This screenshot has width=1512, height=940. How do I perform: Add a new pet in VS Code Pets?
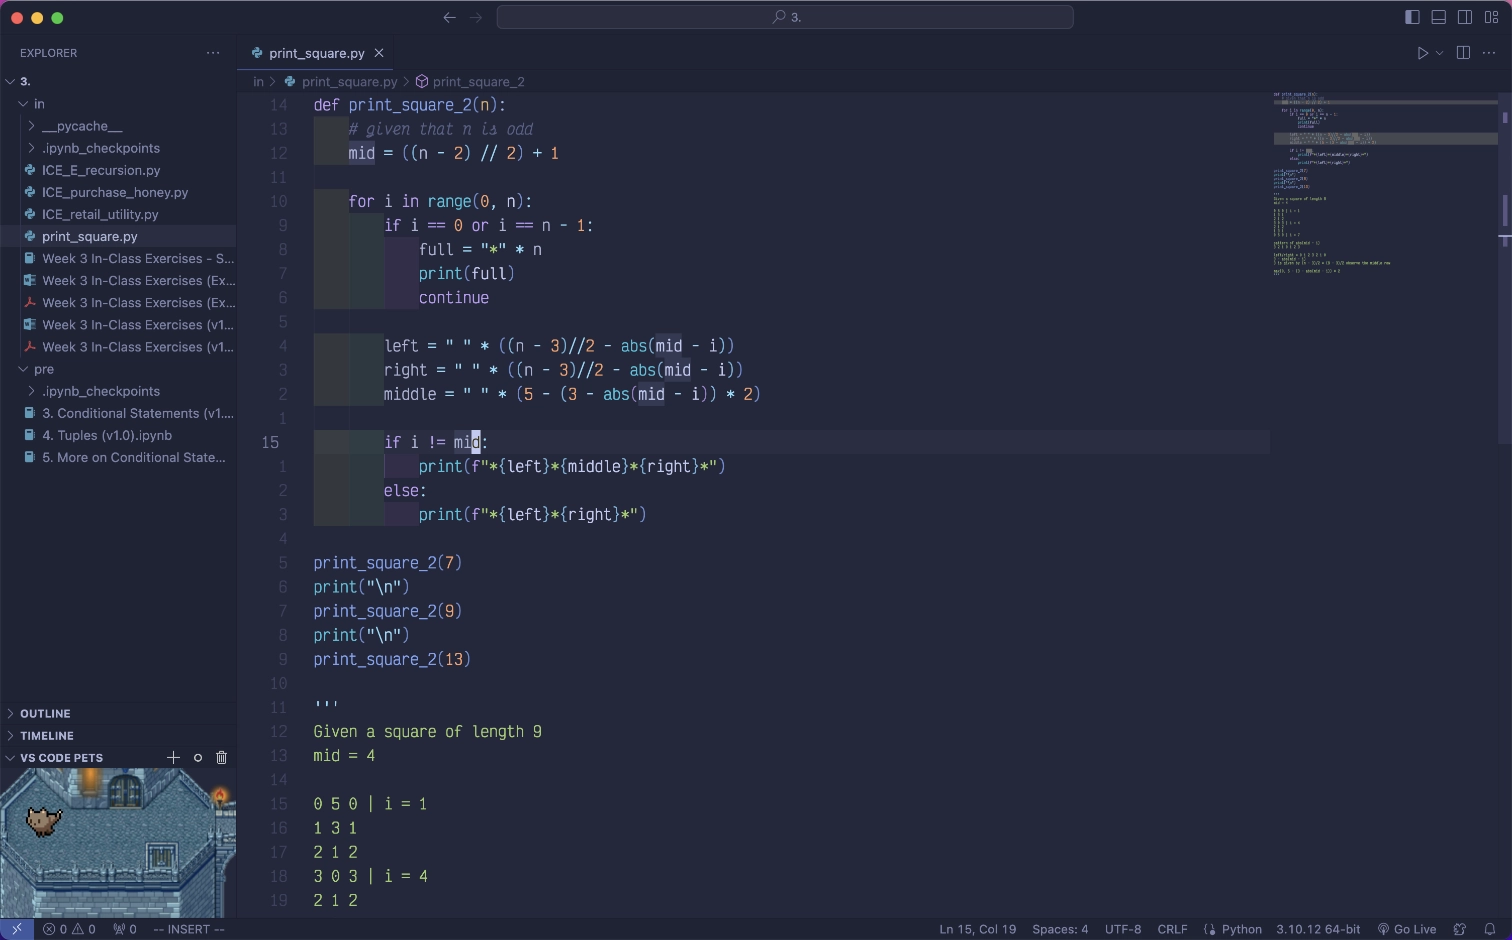[172, 758]
